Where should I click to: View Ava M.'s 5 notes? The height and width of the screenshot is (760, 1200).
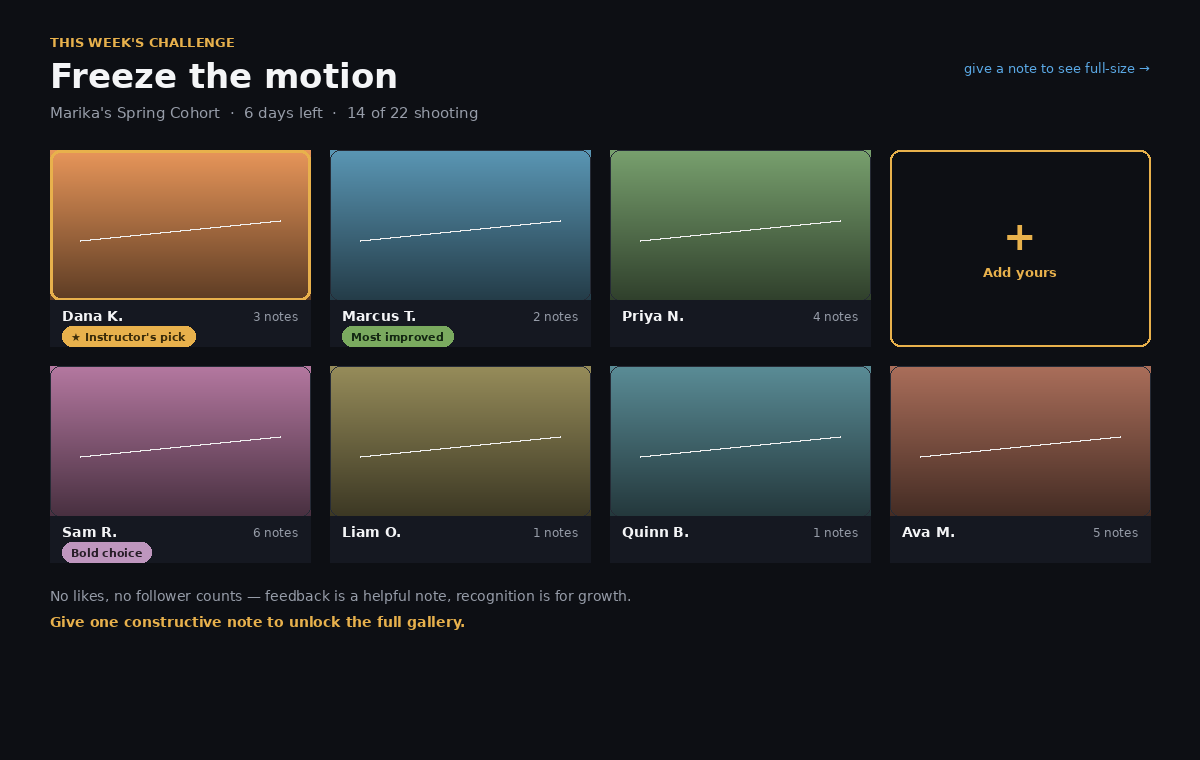[1115, 533]
